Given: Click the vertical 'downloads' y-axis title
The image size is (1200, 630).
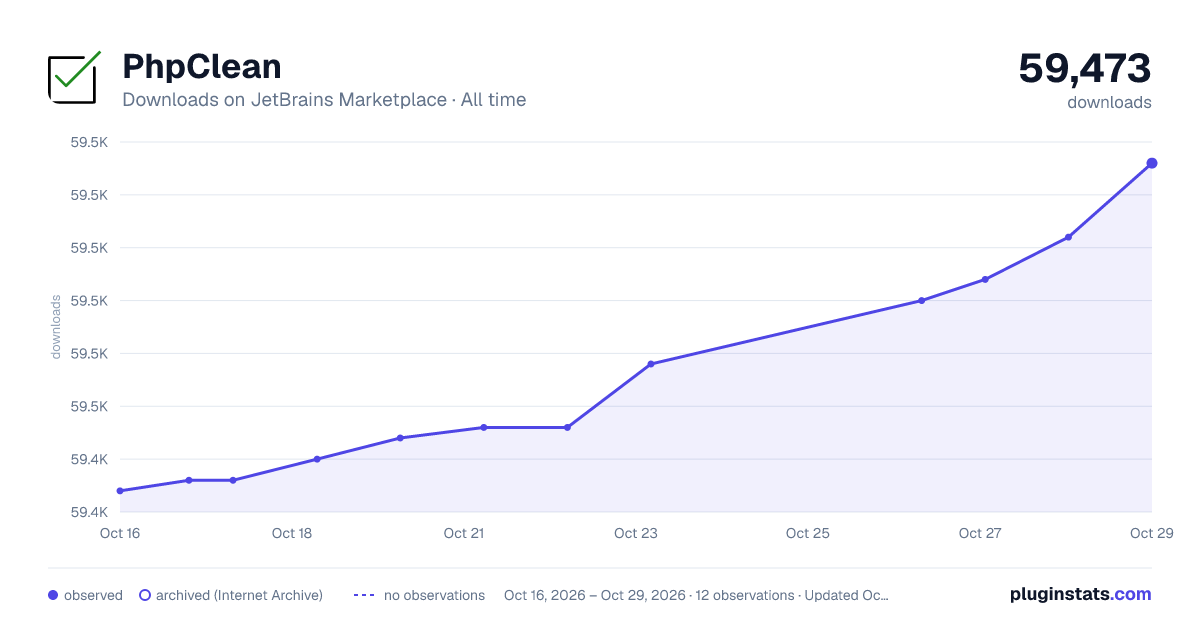Looking at the screenshot, I should click(x=56, y=327).
